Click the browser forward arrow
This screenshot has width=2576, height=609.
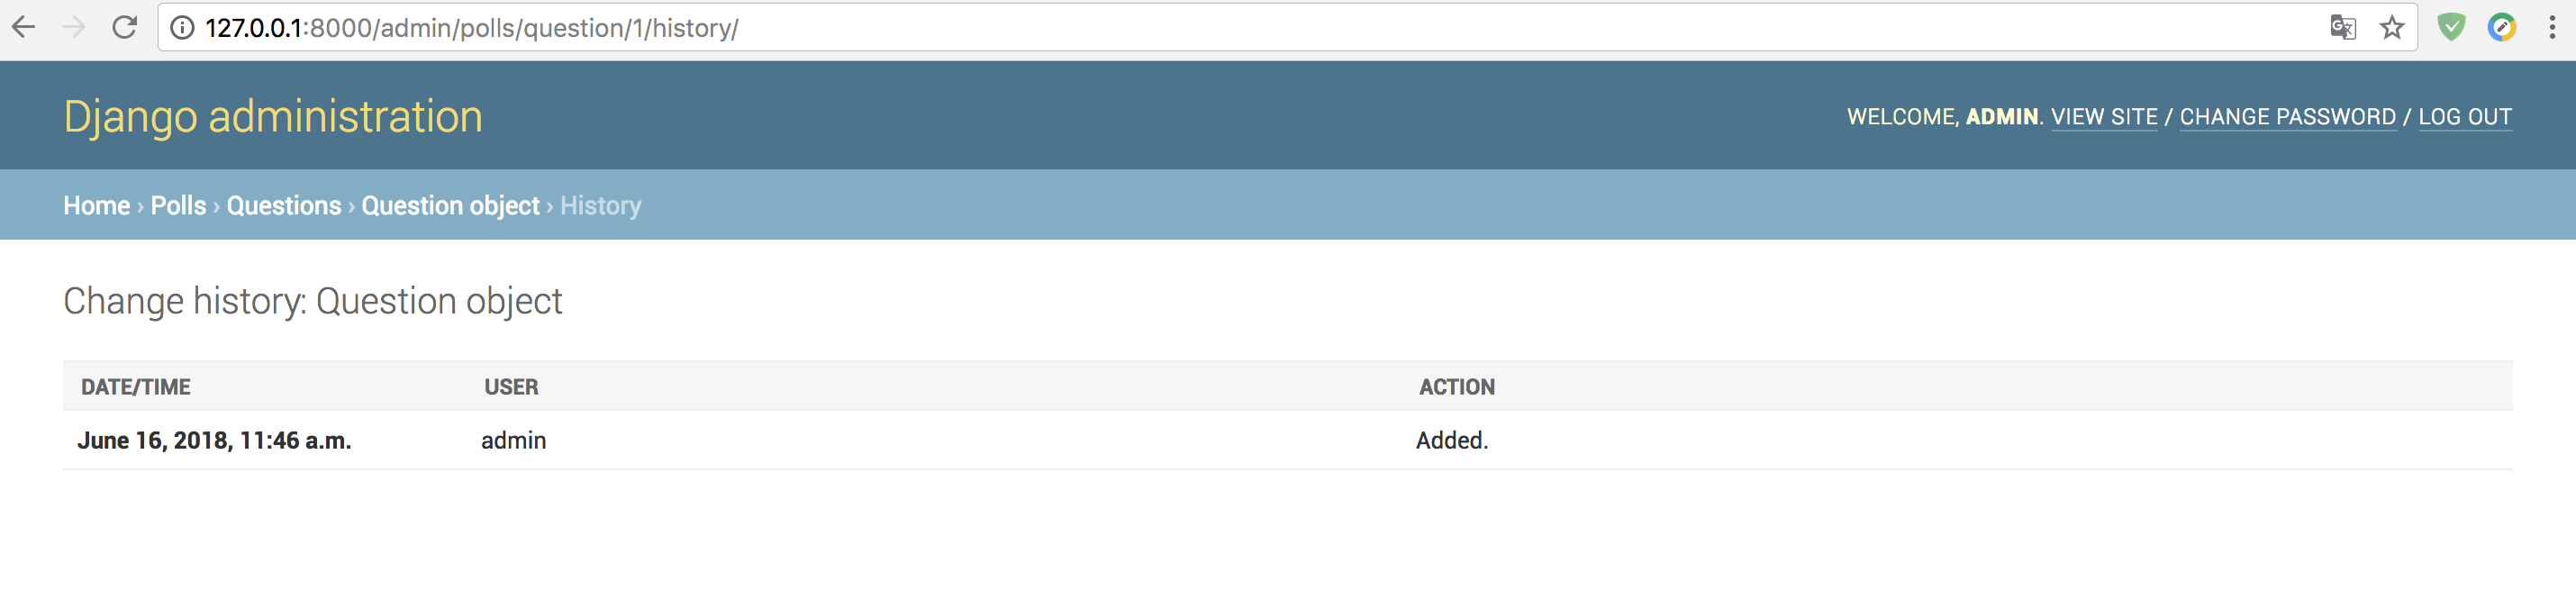point(74,27)
